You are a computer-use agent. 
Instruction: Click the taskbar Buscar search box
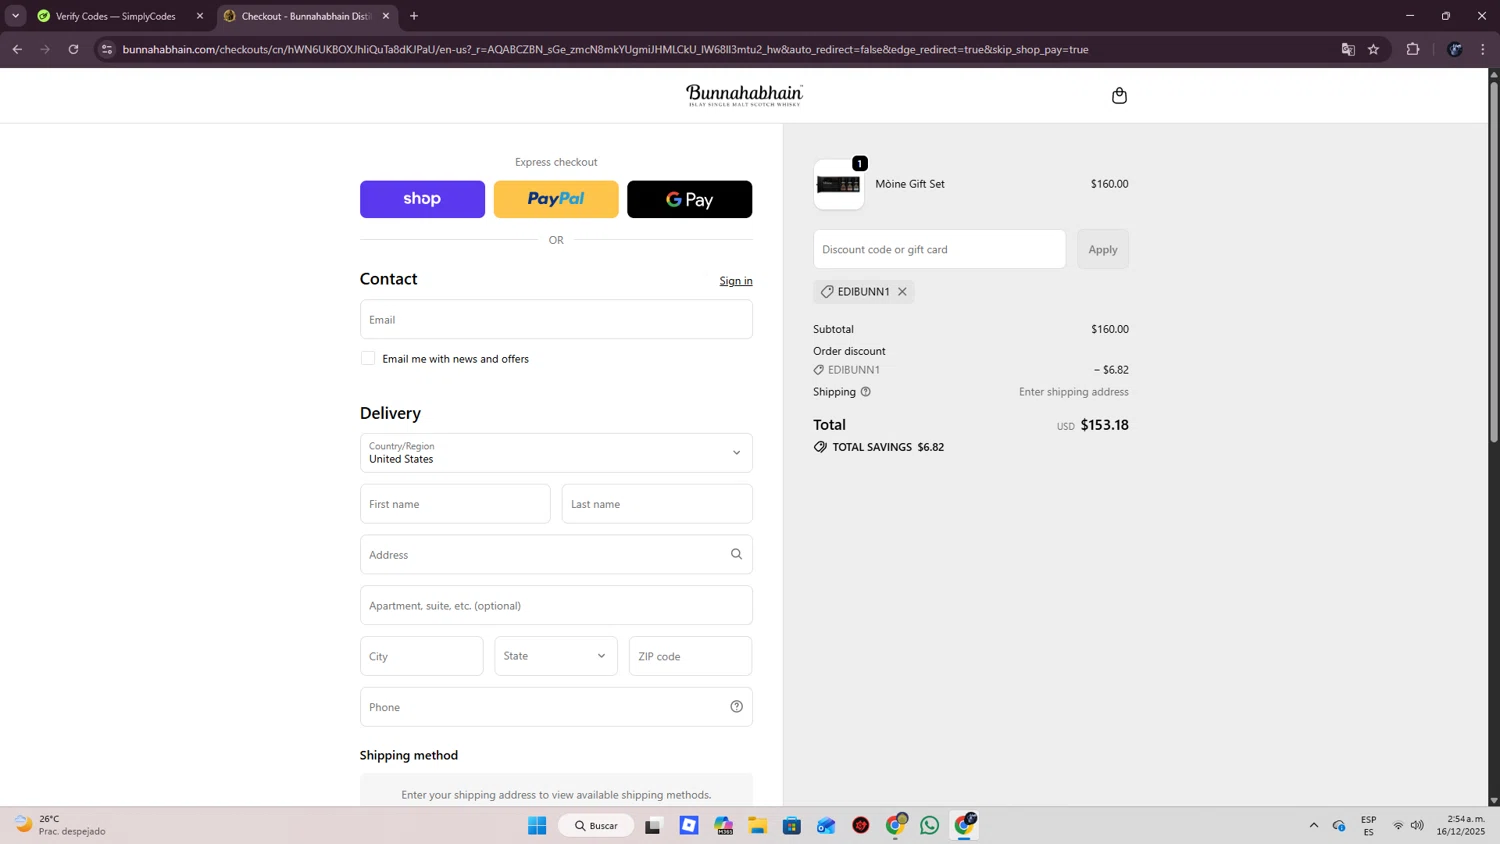(596, 826)
